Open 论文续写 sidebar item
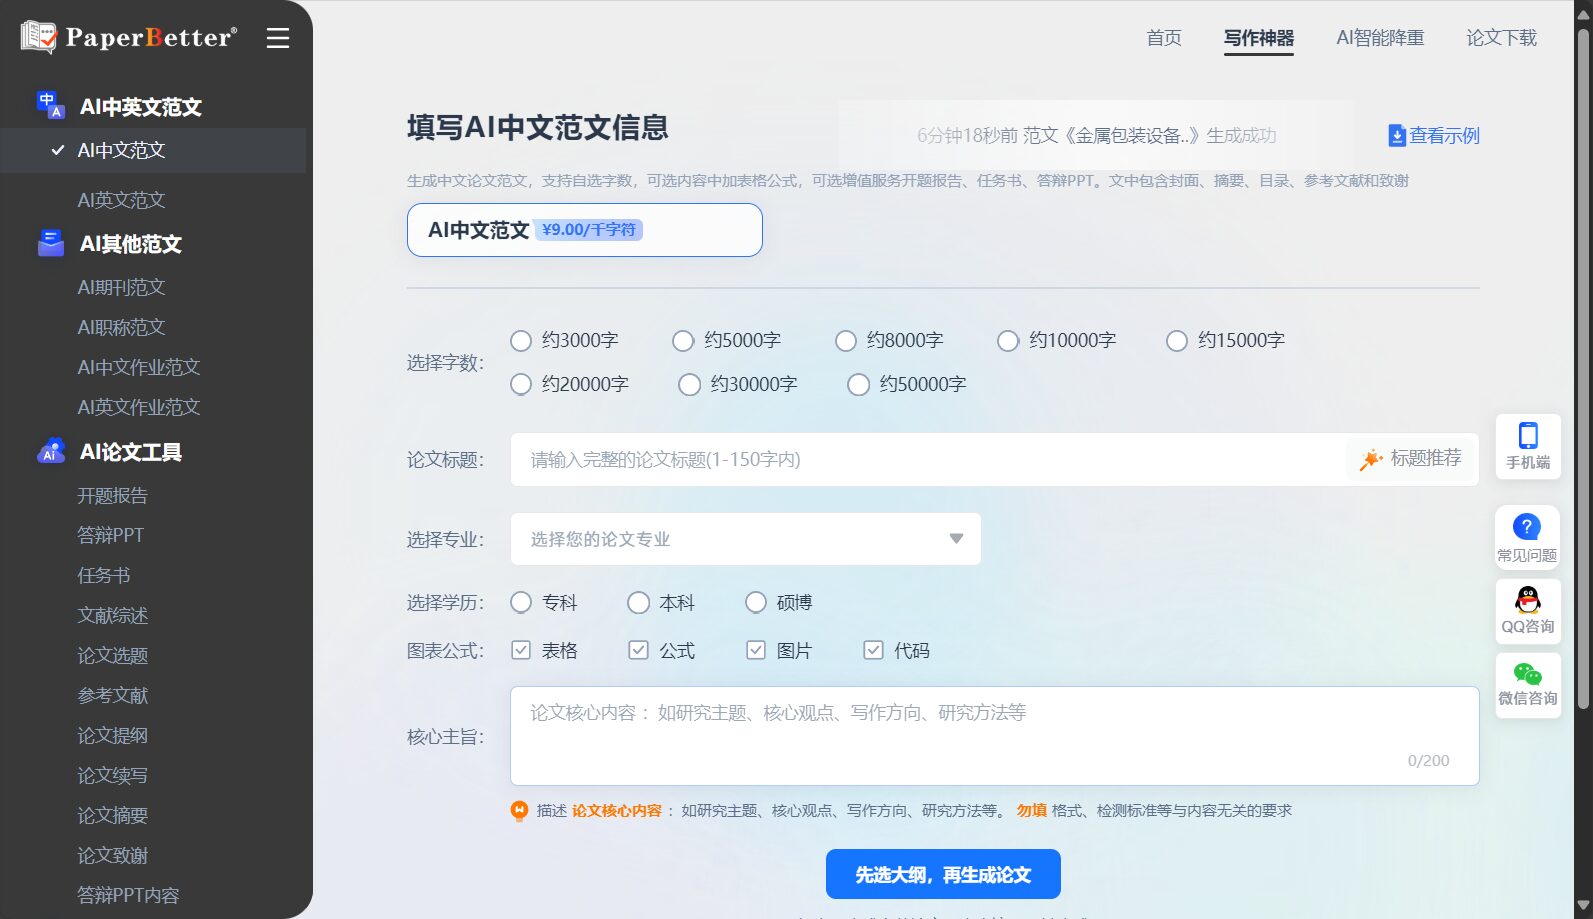The width and height of the screenshot is (1593, 919). [113, 775]
